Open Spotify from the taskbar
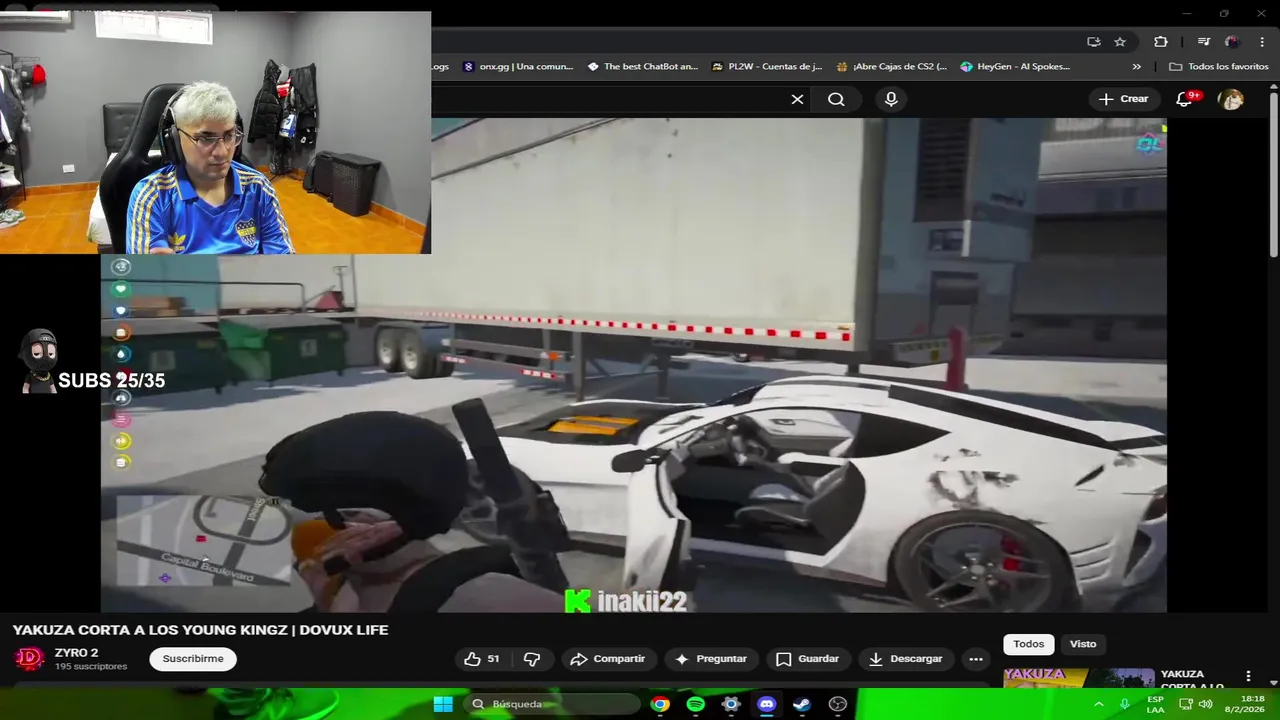 696,704
